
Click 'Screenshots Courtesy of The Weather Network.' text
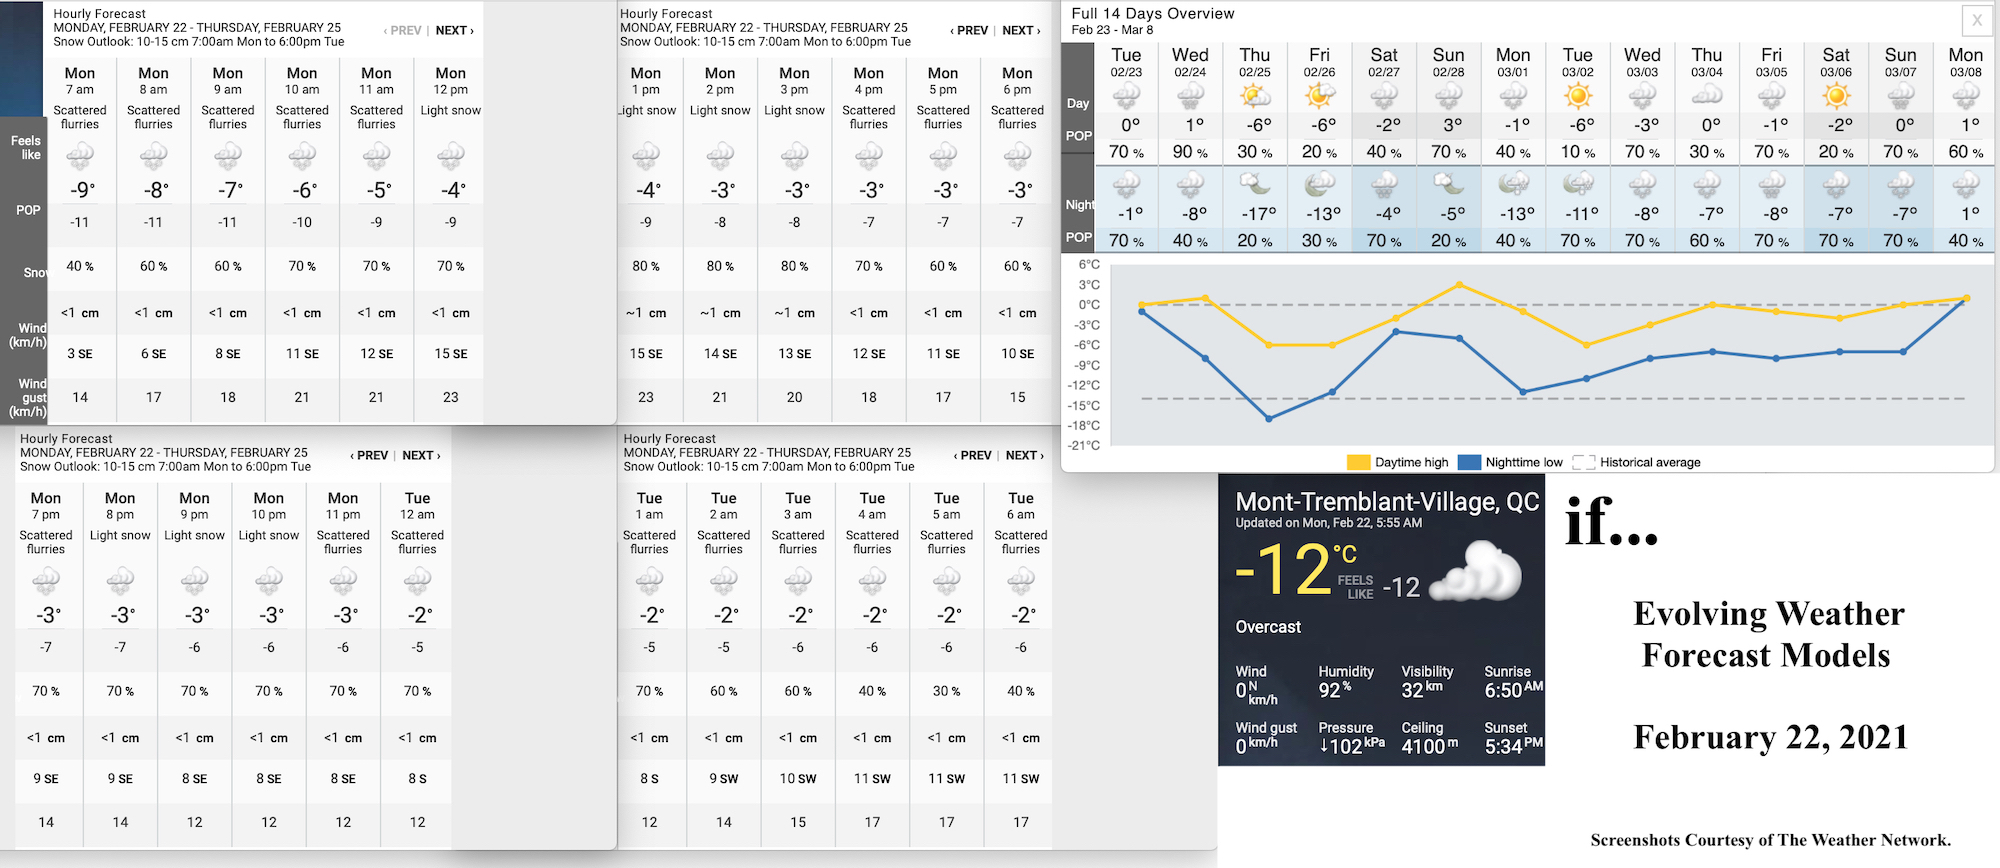[x=1770, y=840]
